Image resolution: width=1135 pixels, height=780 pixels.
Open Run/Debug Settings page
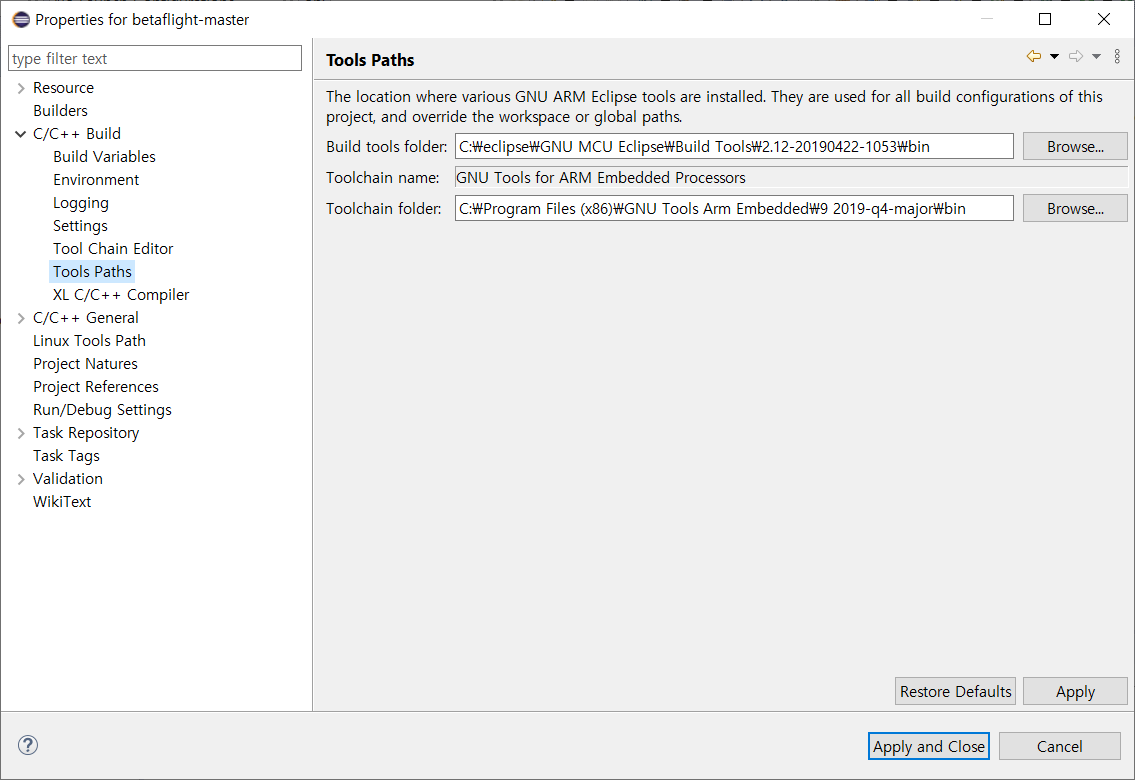(102, 410)
